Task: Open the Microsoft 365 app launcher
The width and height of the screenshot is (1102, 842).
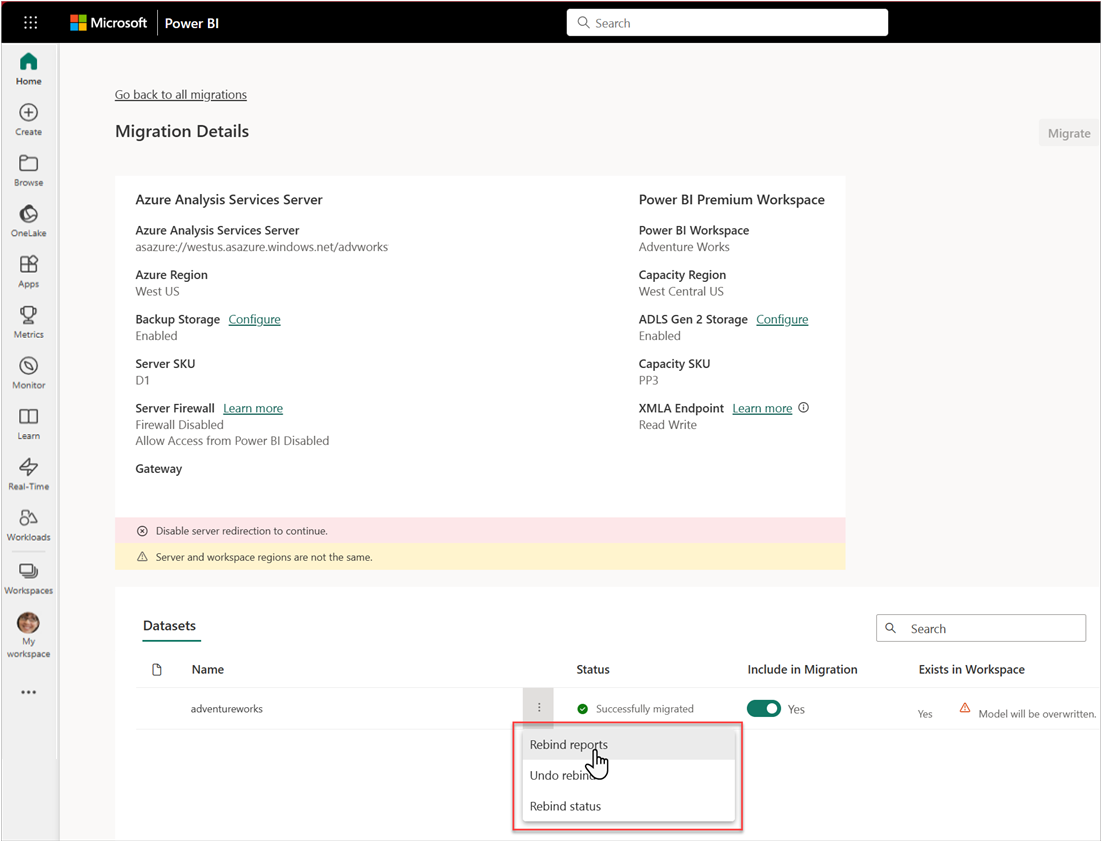Action: point(30,21)
